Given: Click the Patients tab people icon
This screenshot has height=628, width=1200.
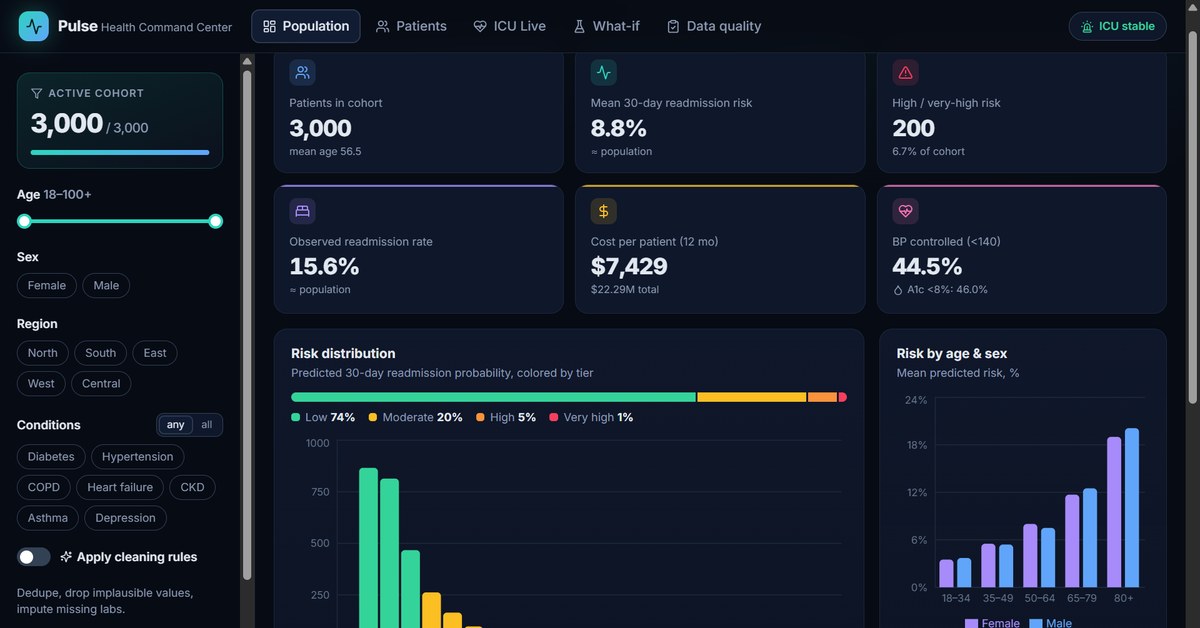Looking at the screenshot, I should 383,26.
